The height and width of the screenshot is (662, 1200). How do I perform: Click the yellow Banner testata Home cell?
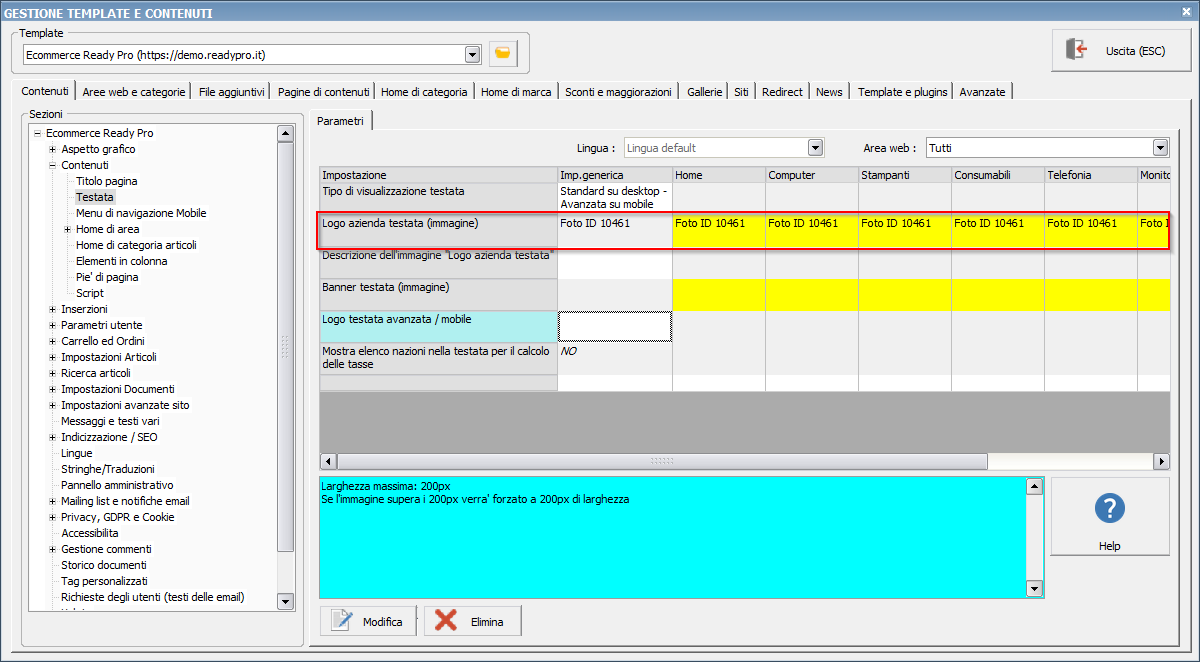point(718,294)
